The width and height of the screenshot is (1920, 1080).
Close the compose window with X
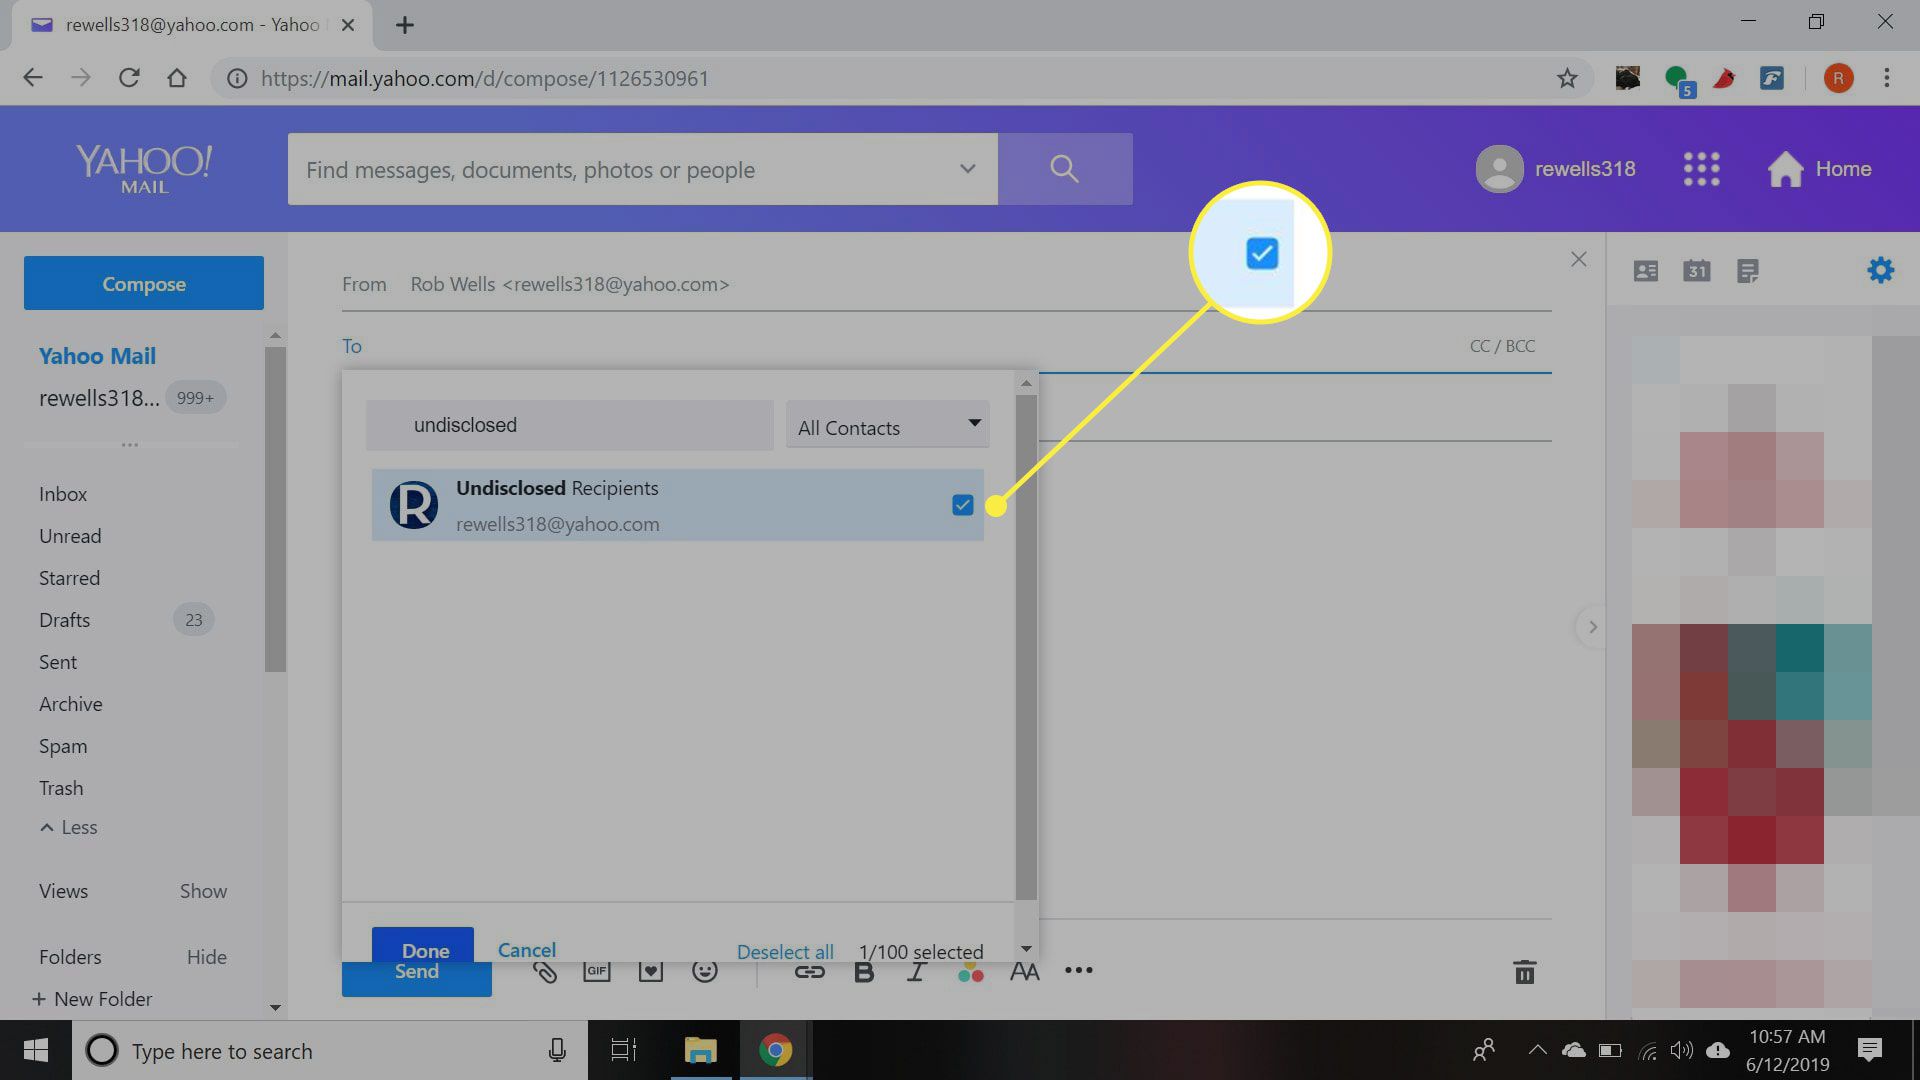coord(1578,260)
